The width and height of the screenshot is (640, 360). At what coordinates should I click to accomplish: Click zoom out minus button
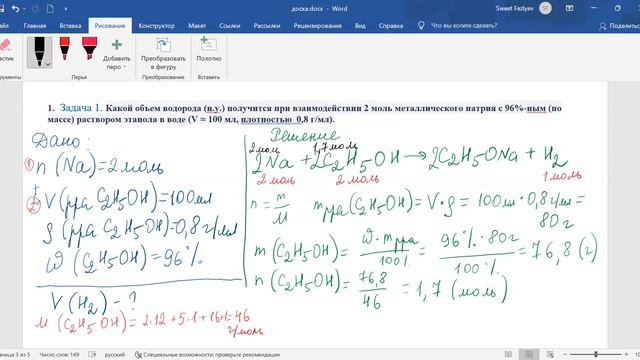point(565,354)
